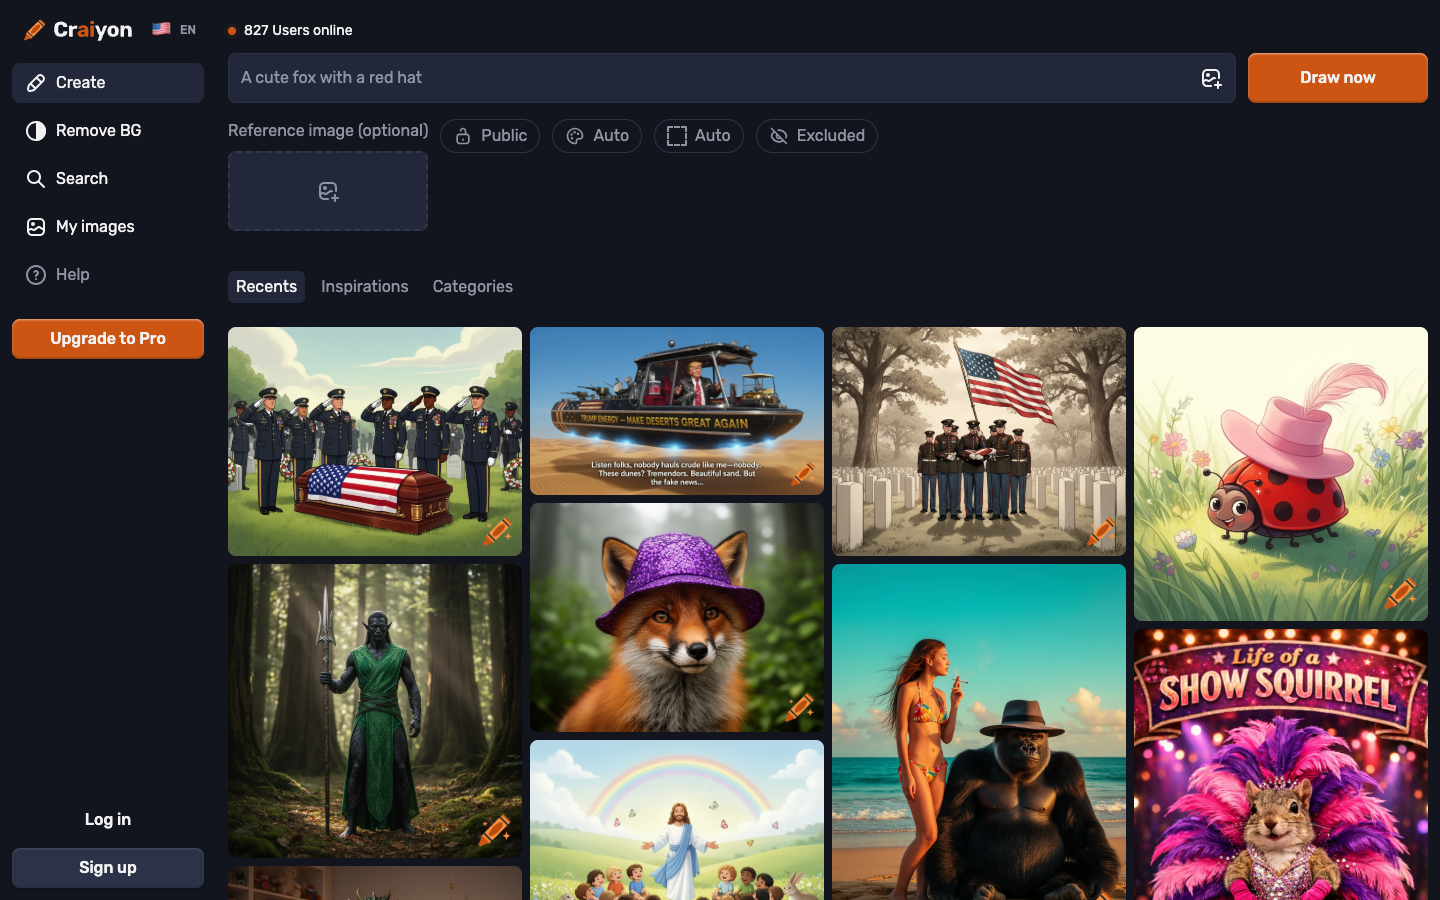Click the prompt input field
The width and height of the screenshot is (1440, 900).
click(700, 77)
